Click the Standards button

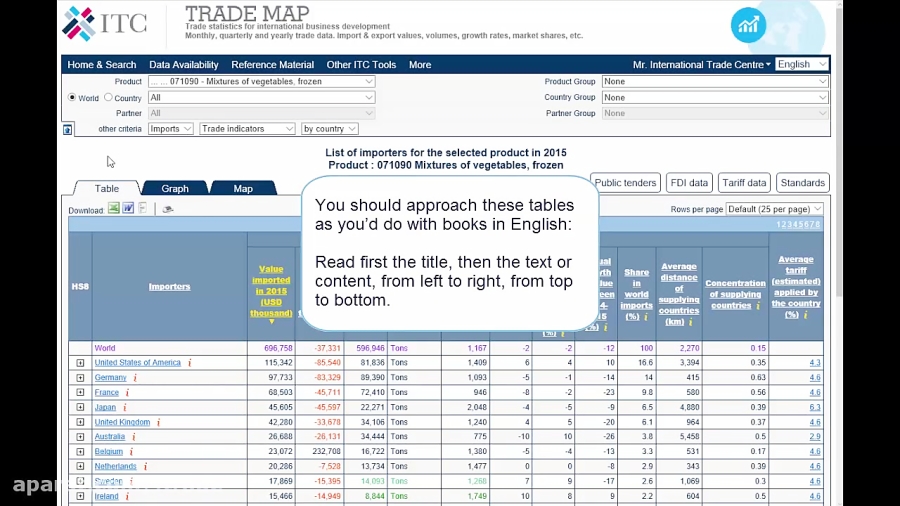click(802, 183)
